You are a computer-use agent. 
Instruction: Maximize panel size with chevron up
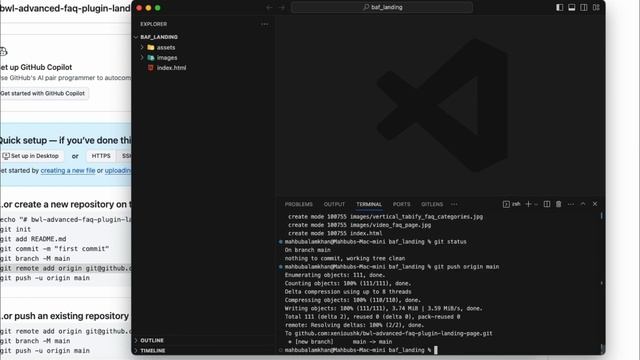(x=583, y=204)
